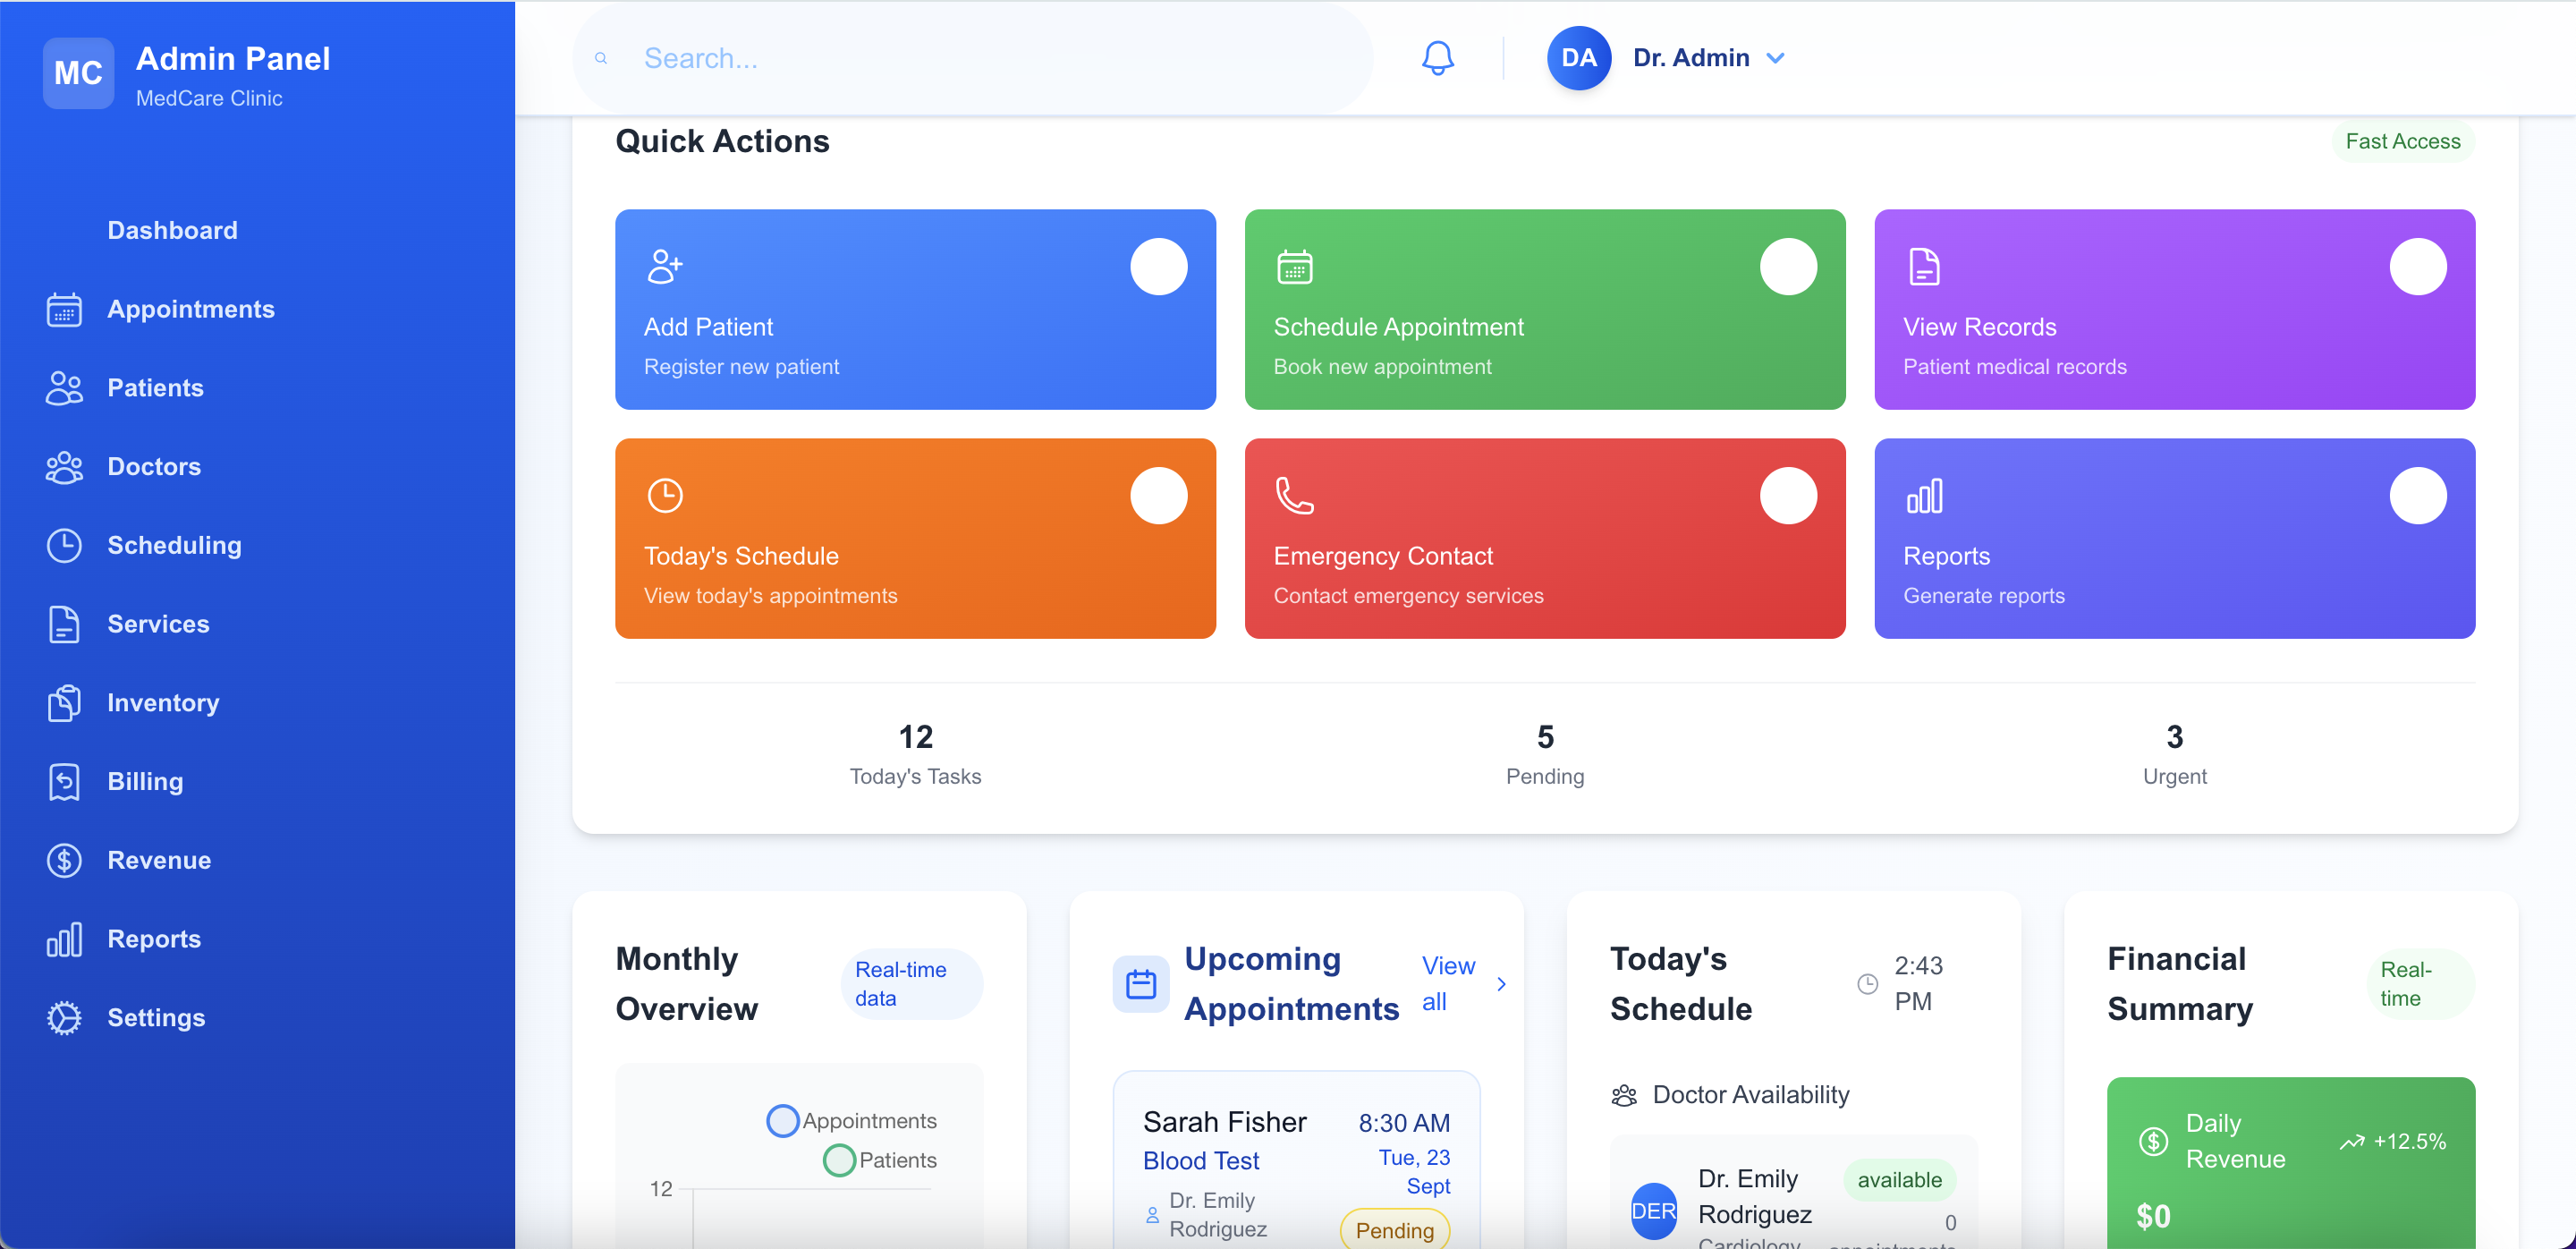Open the Appointments section from sidebar
The image size is (2576, 1249).
point(191,309)
